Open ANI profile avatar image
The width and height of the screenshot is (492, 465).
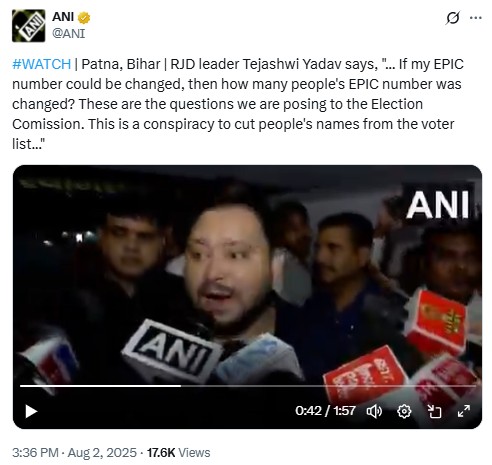pos(28,26)
